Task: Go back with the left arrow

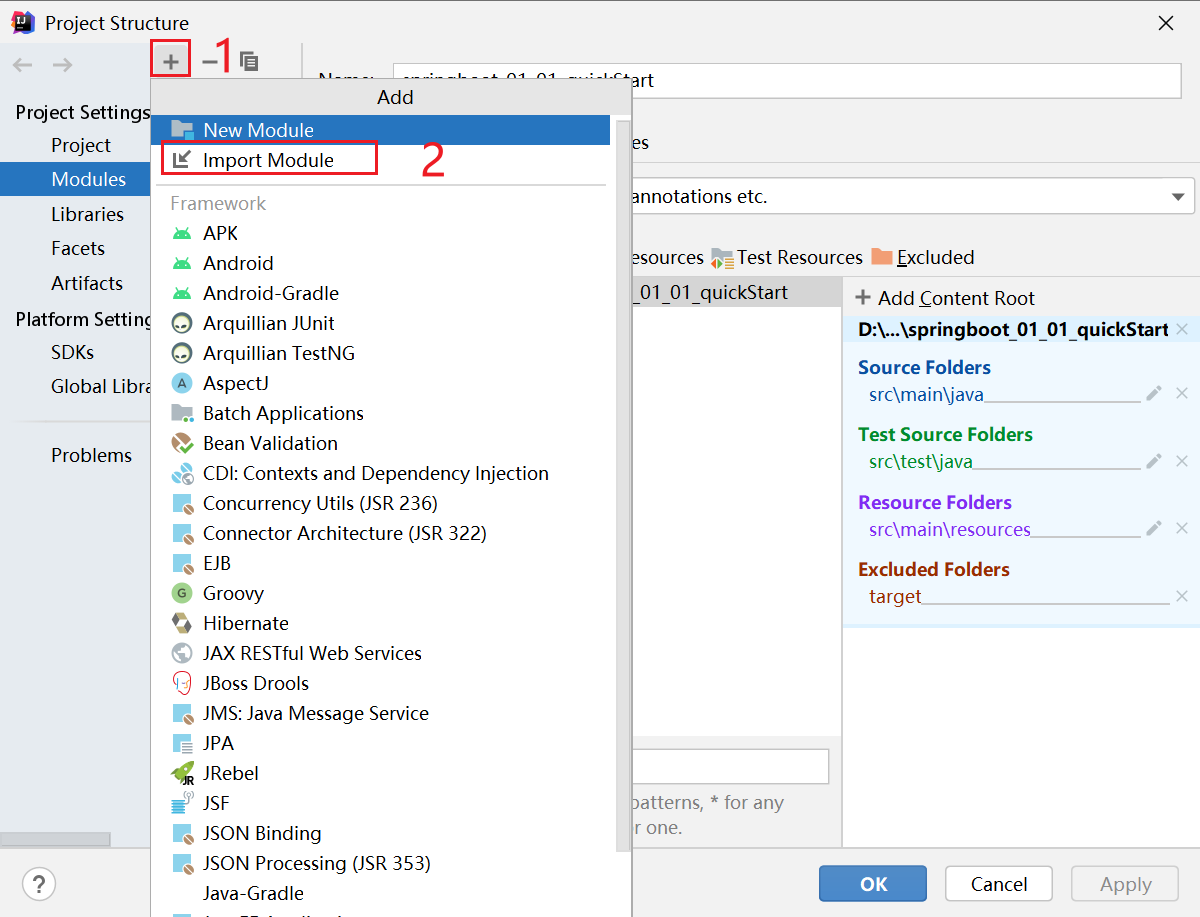Action: point(23,65)
